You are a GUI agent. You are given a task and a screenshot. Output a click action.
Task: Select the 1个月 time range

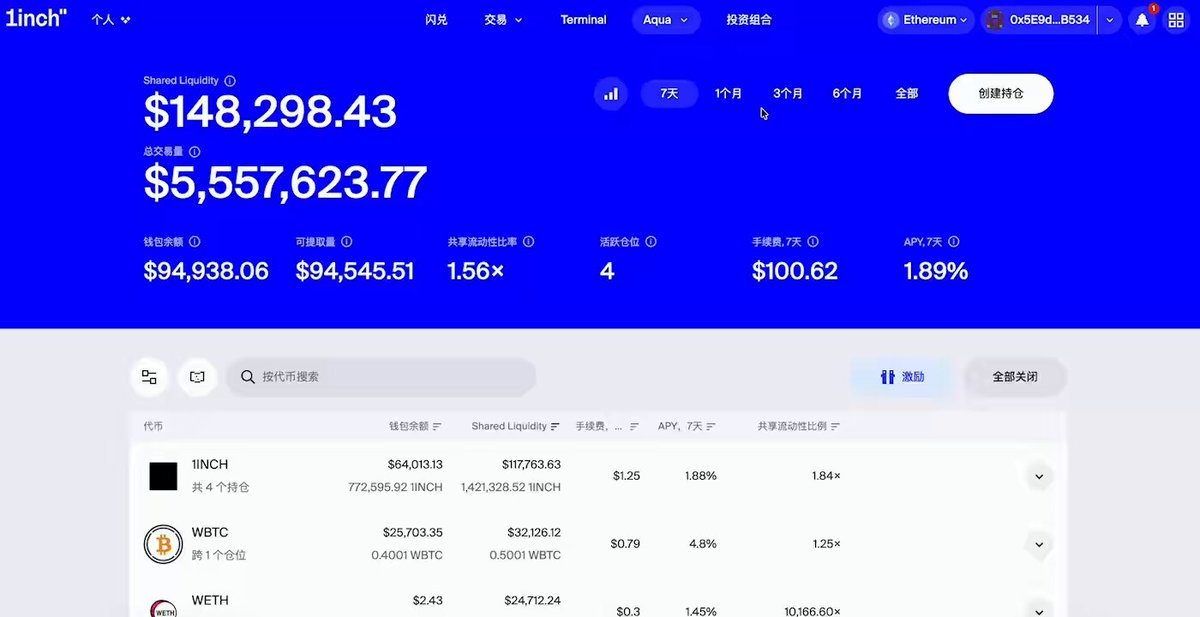(x=728, y=94)
